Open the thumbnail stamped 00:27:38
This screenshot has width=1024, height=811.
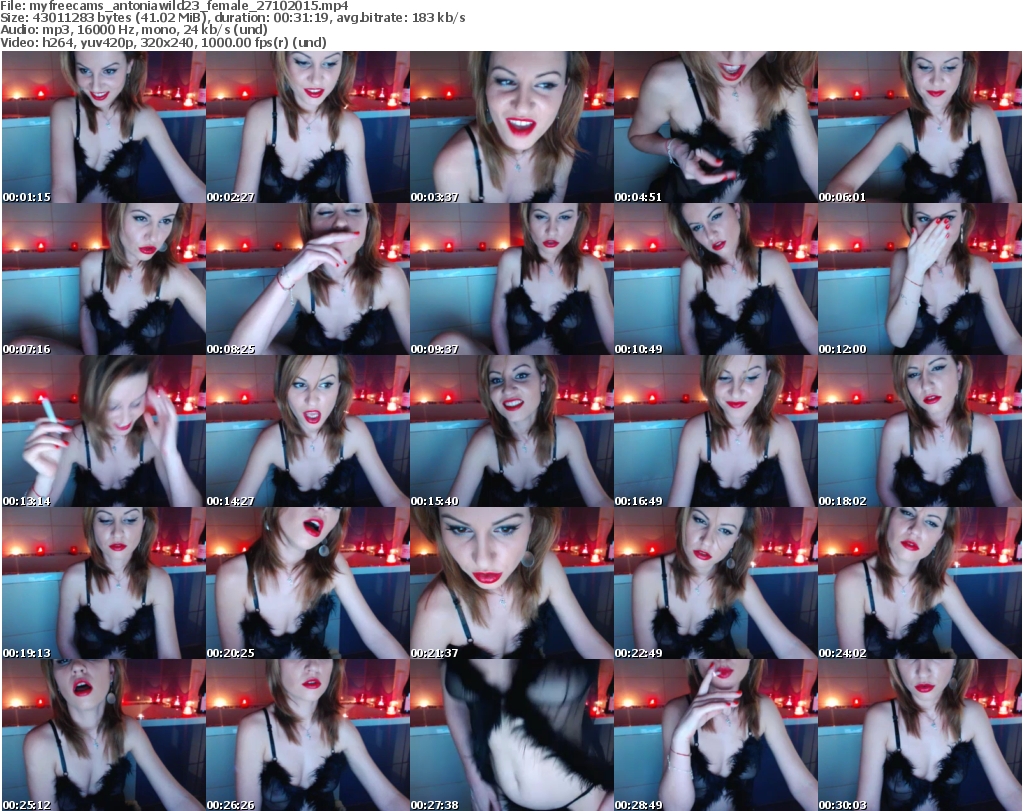pos(511,735)
